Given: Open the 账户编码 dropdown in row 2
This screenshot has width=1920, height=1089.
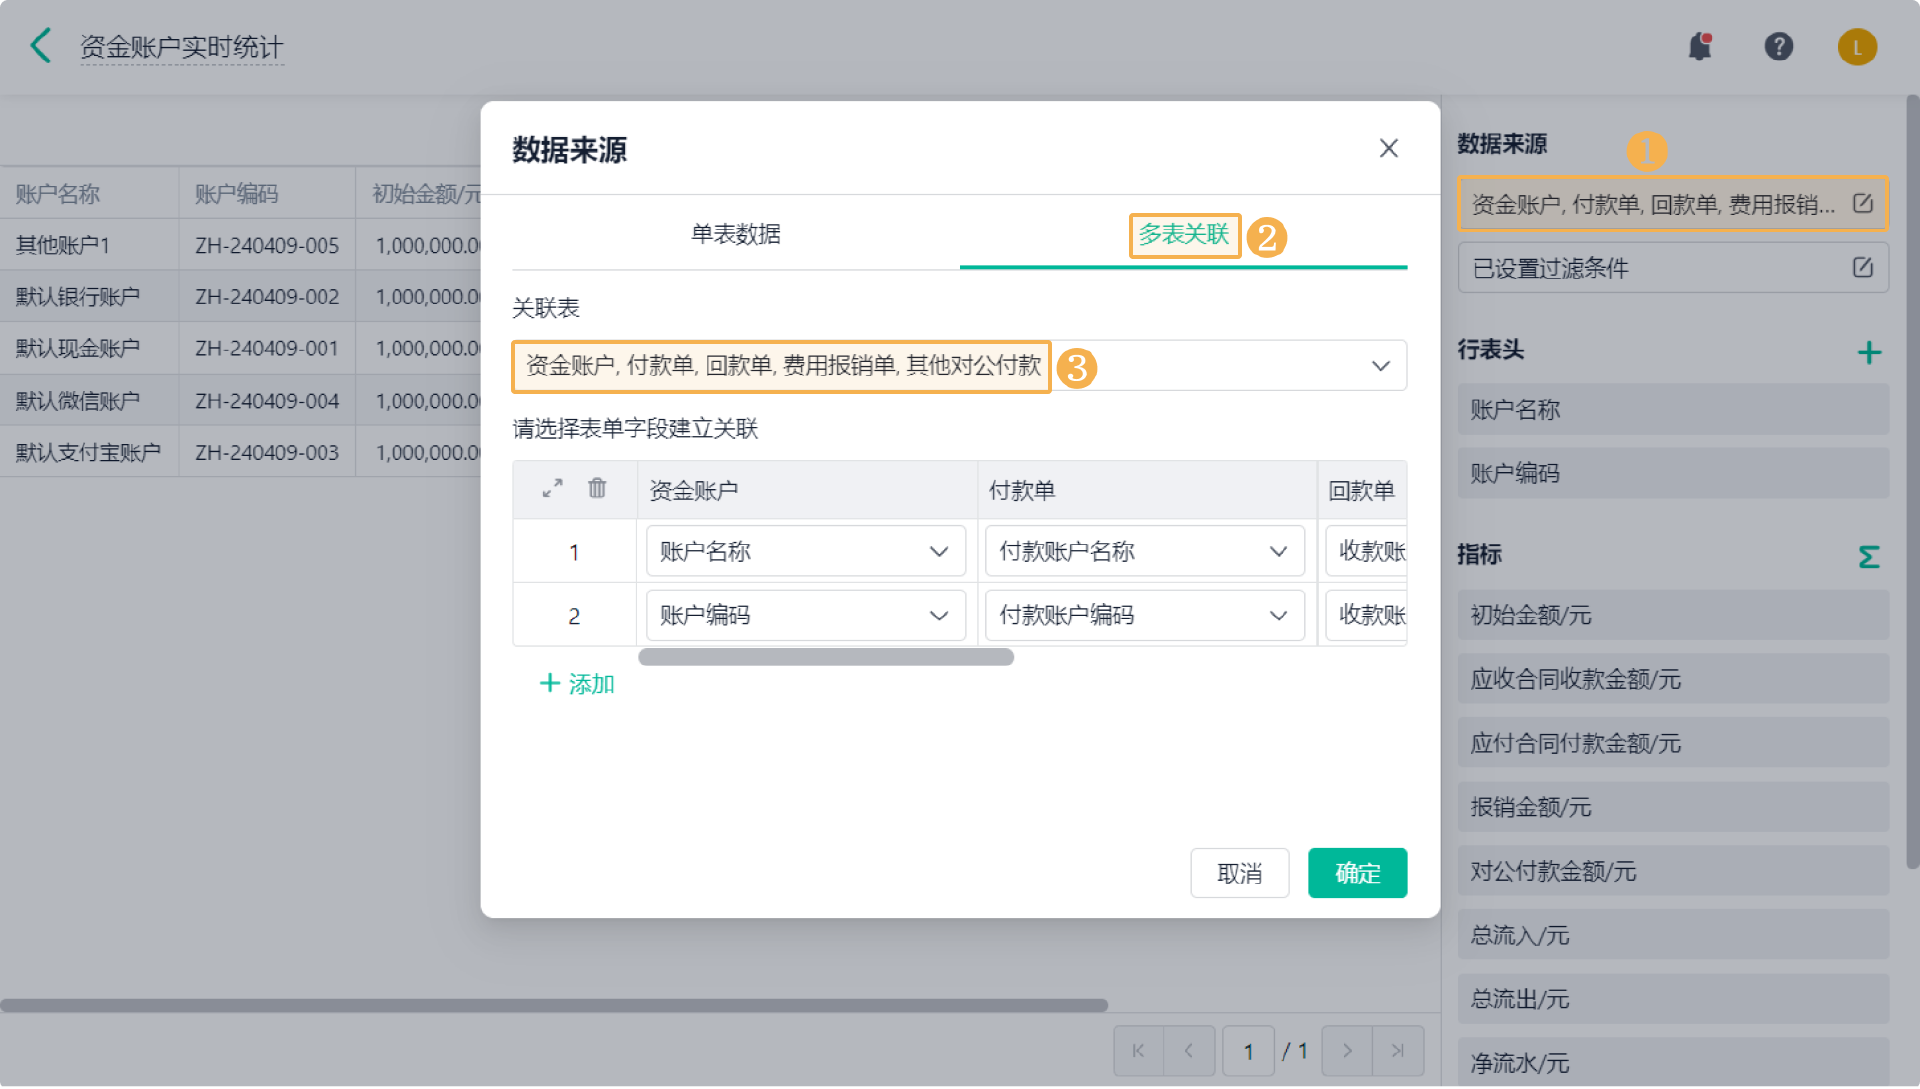Looking at the screenshot, I should tap(805, 615).
